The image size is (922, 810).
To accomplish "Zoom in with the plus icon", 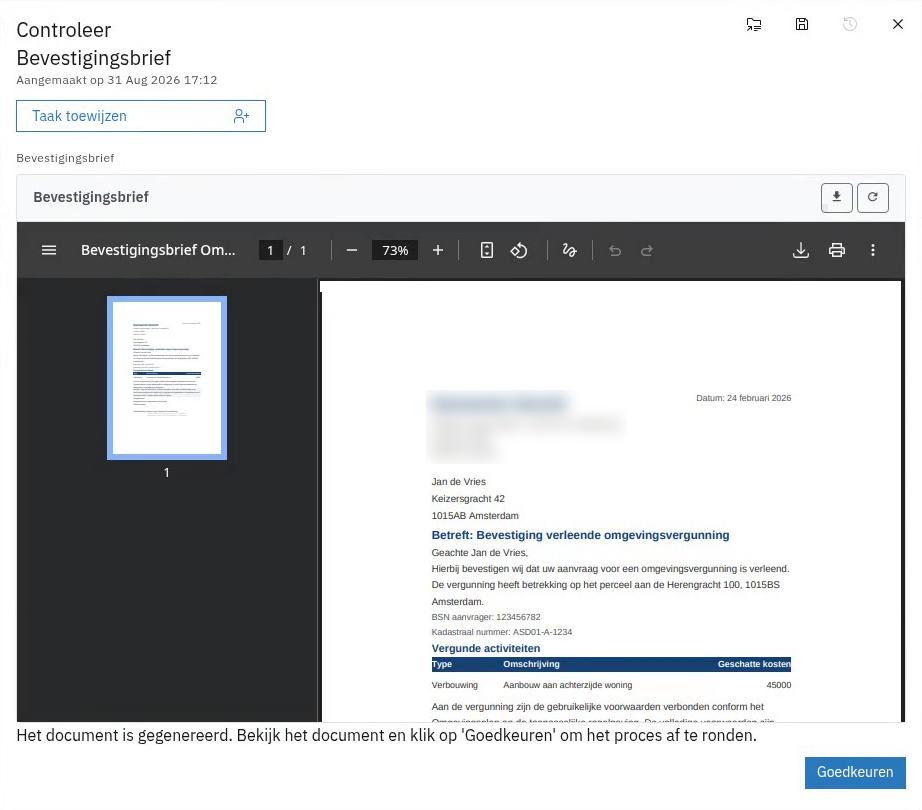I will [x=437, y=250].
